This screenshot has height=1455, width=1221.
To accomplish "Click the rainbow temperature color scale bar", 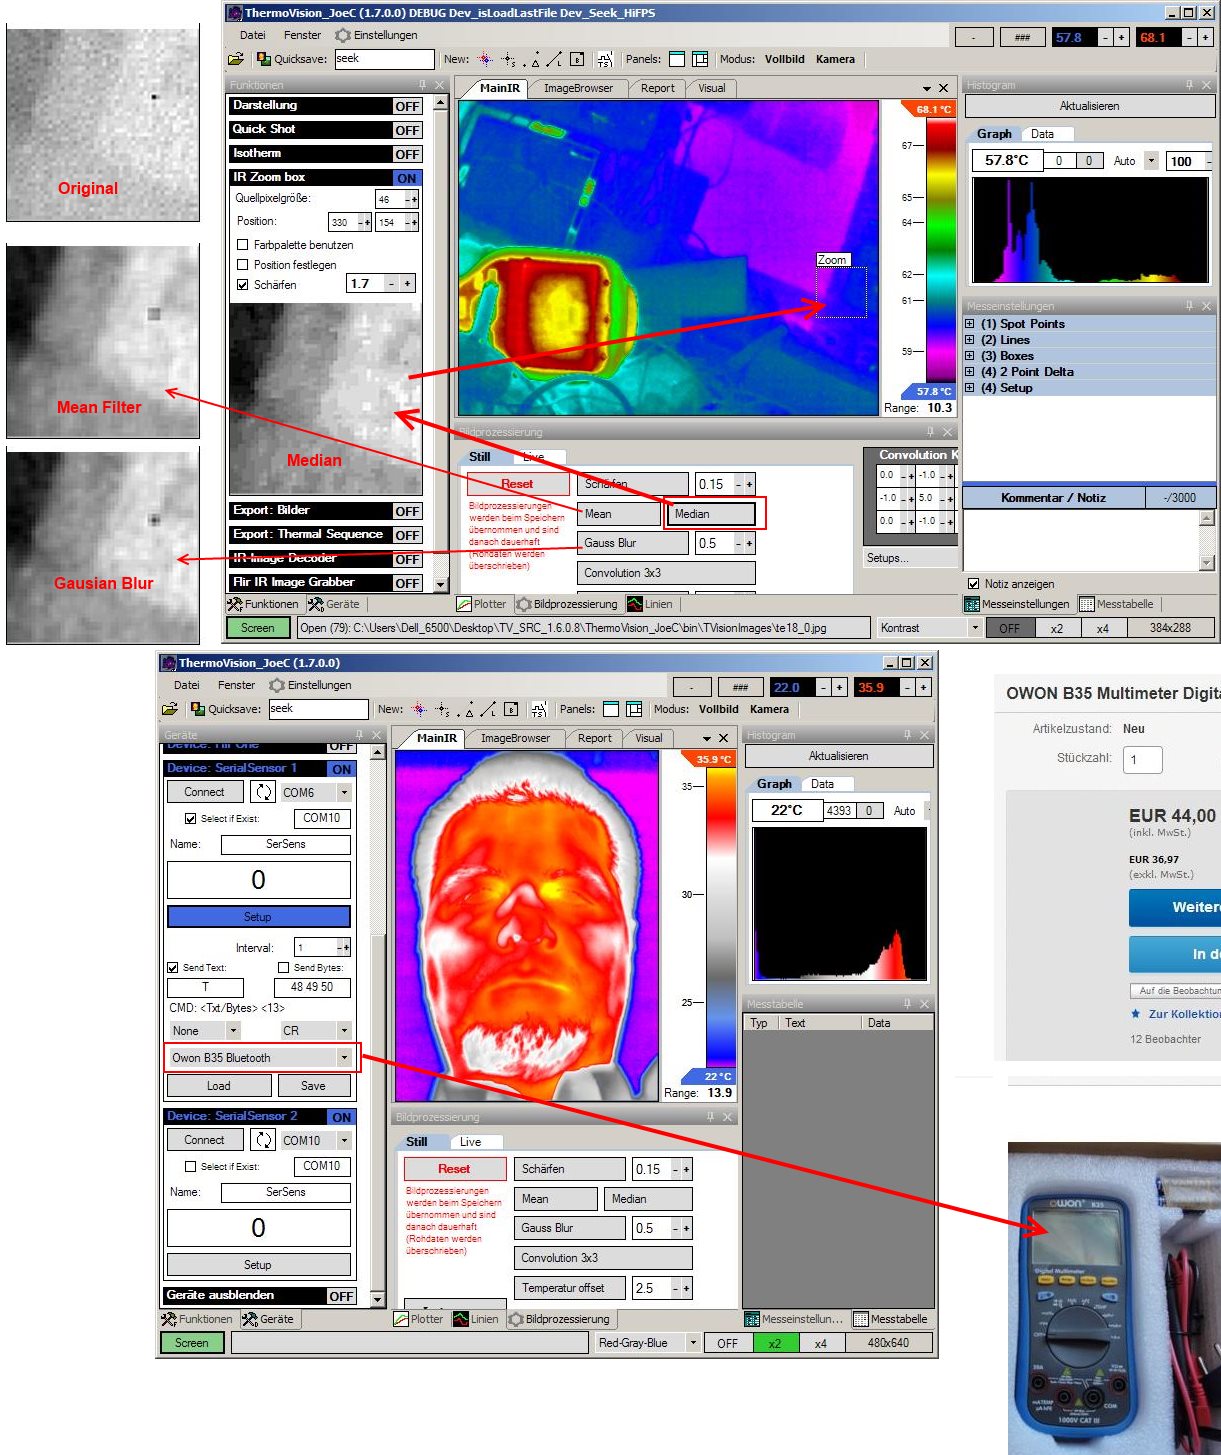I will click(x=940, y=250).
